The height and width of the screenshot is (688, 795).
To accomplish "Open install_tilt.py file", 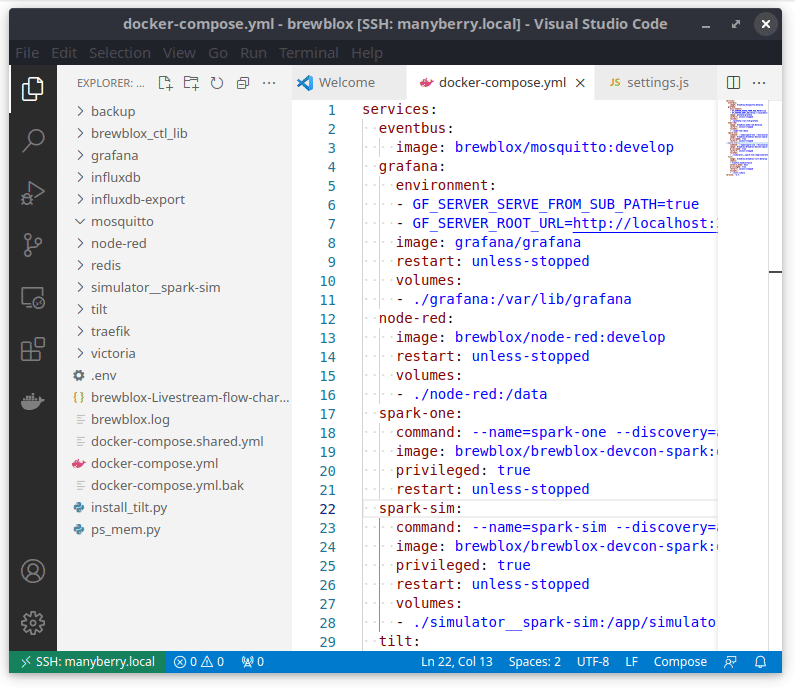I will tap(174, 508).
